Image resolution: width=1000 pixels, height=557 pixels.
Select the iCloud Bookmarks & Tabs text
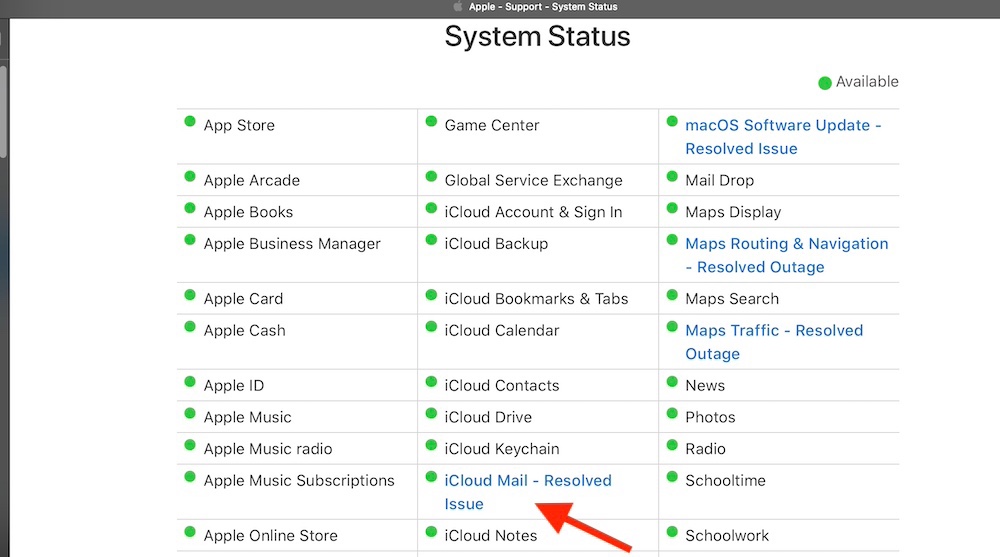[x=536, y=299]
